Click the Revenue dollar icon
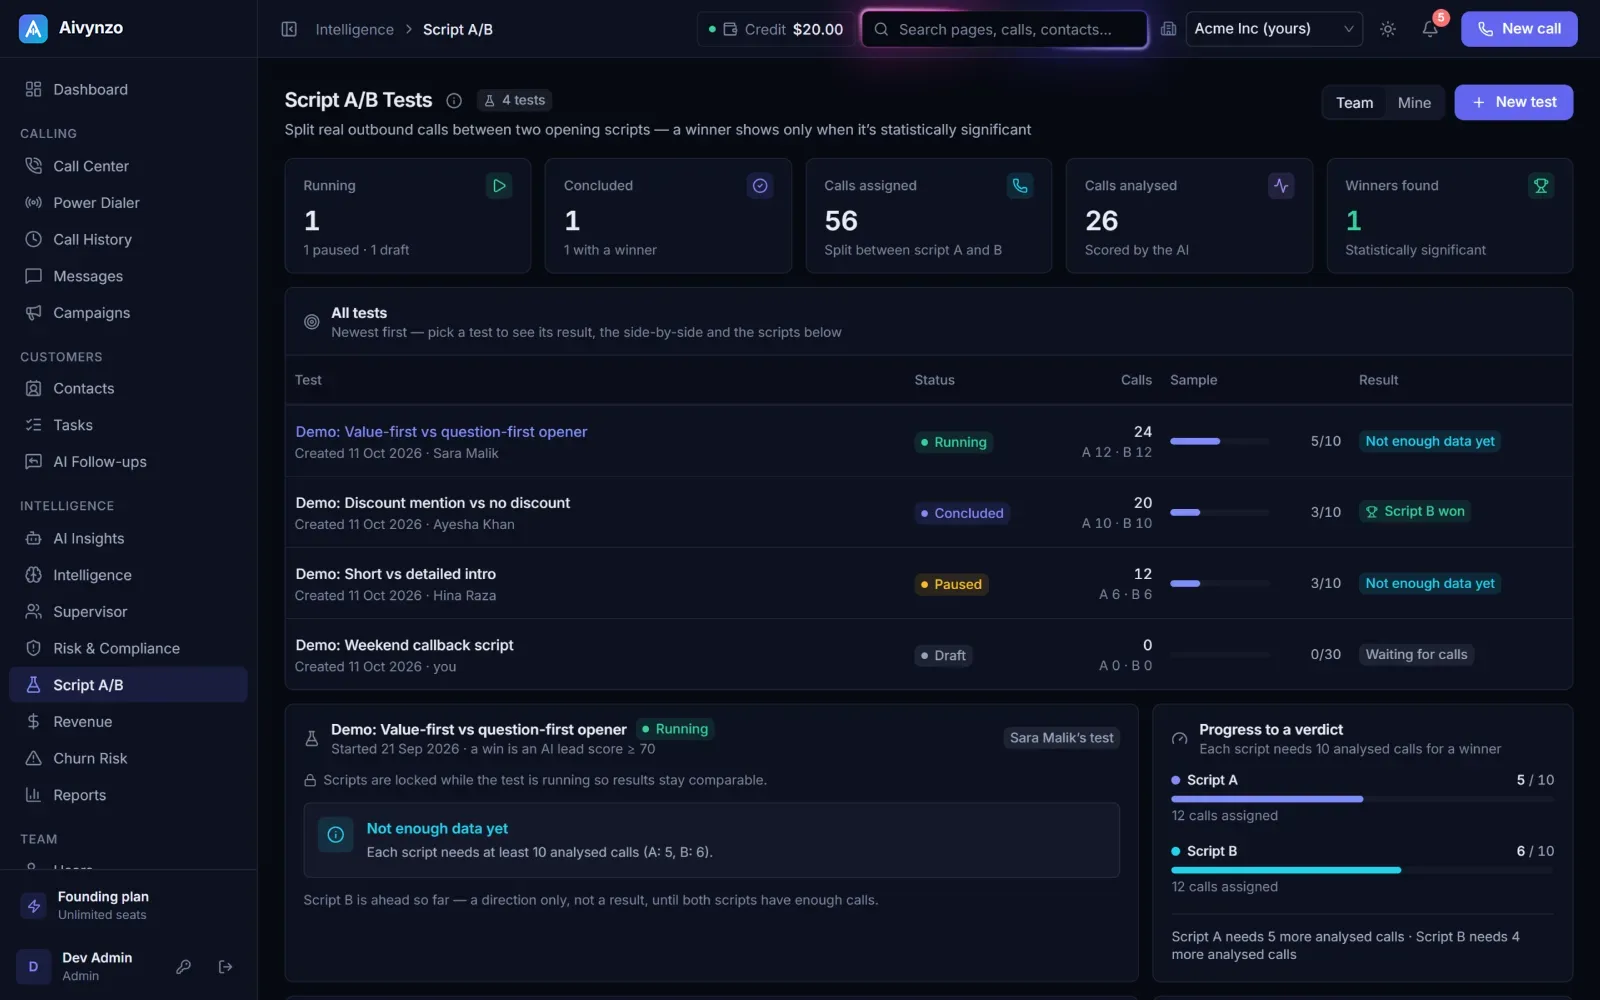The width and height of the screenshot is (1600, 1000). [33, 721]
